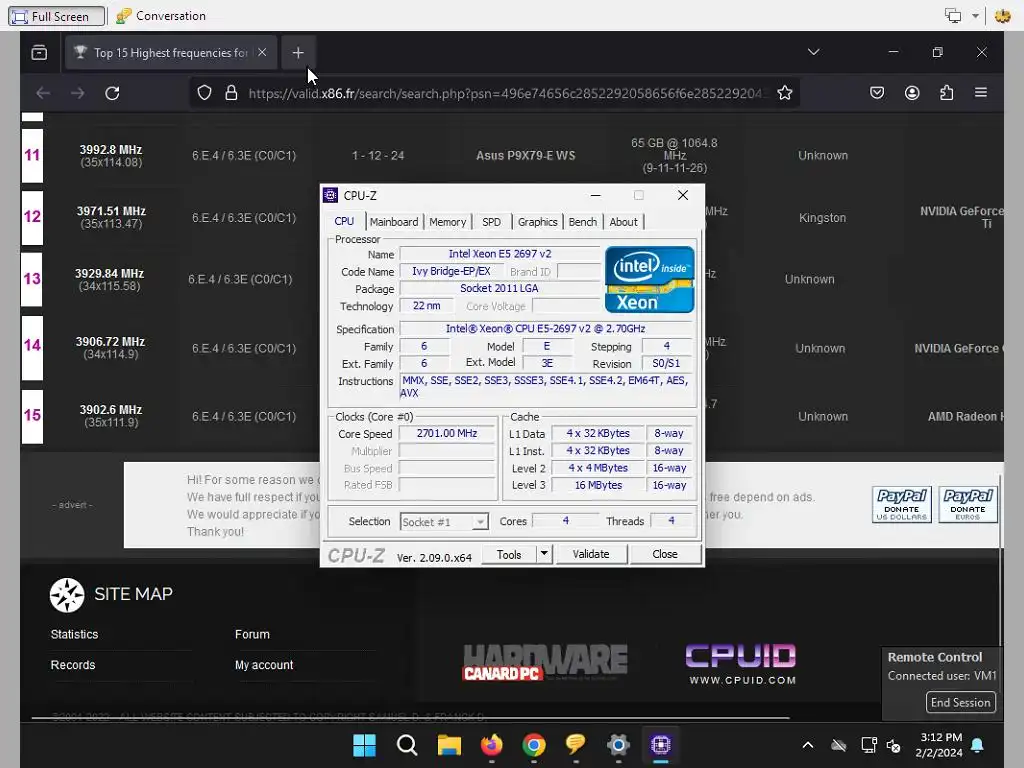Open a new browser tab
1024x768 pixels.
tap(298, 52)
